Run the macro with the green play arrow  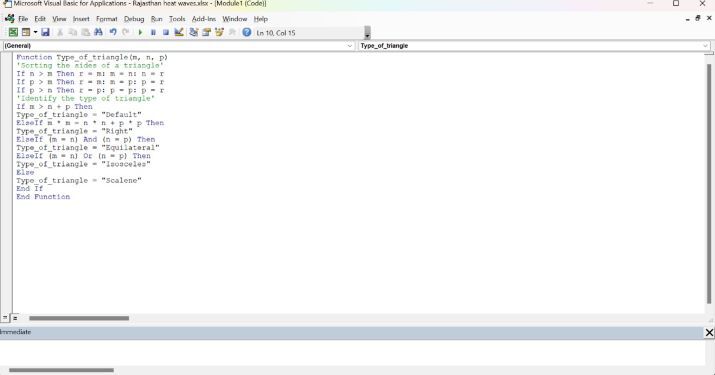point(140,32)
